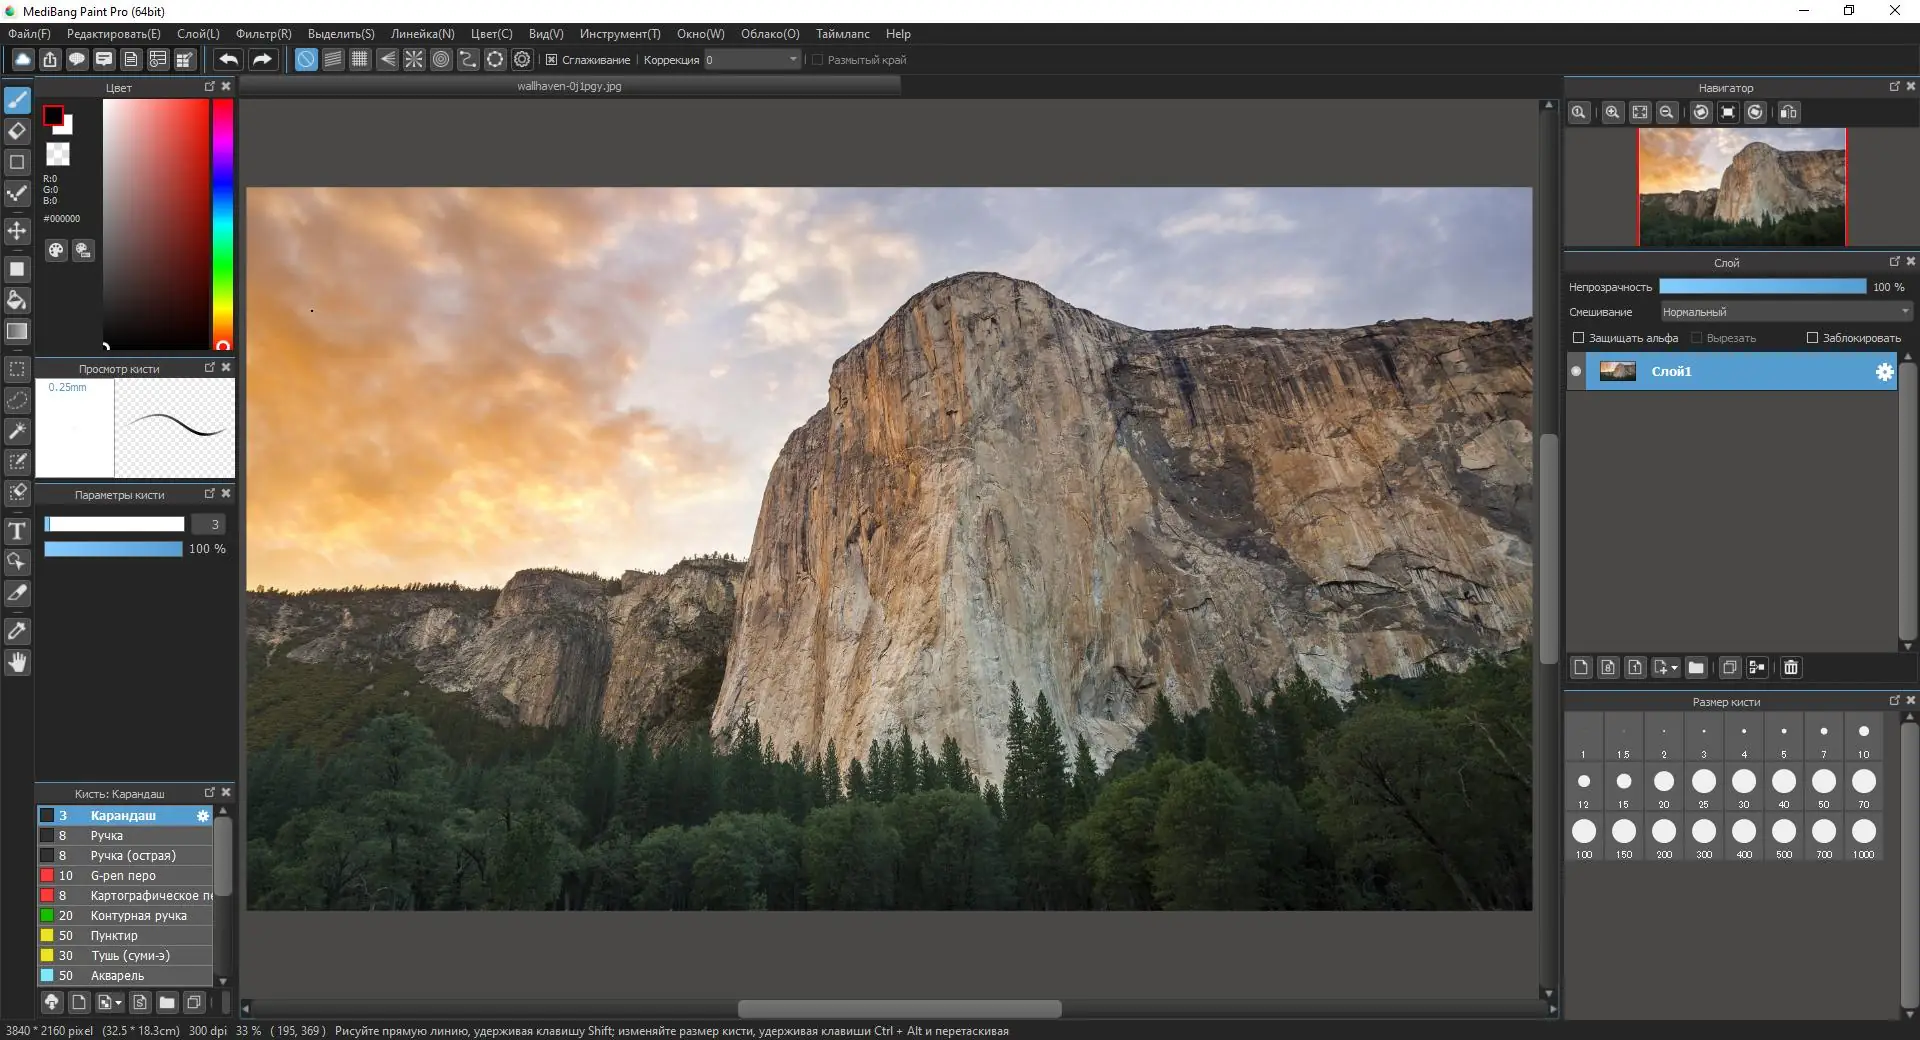Turn off snap with the blue Off icon
1920x1040 pixels.
pos(306,59)
